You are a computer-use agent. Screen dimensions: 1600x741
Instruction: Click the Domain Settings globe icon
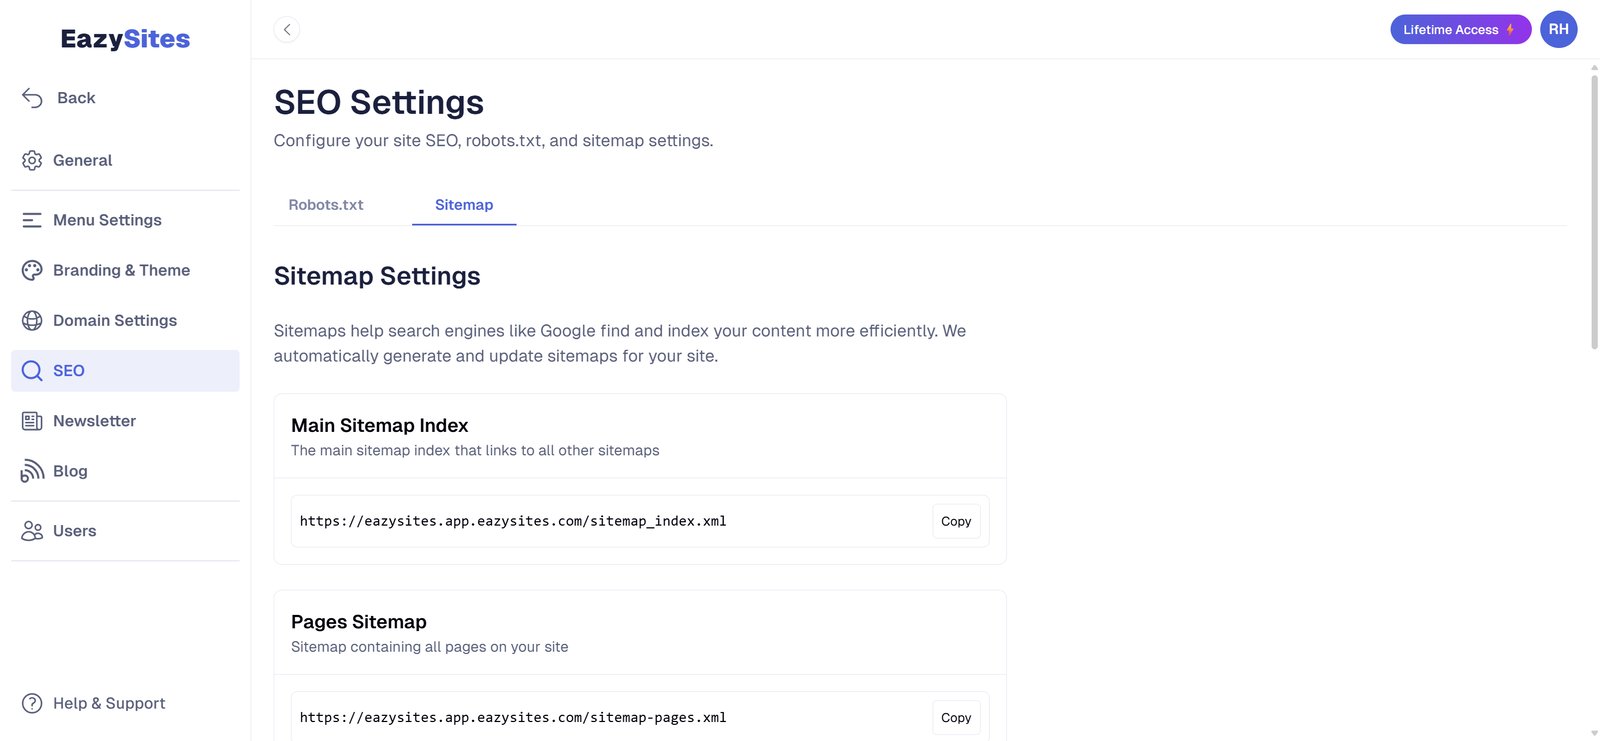32,320
